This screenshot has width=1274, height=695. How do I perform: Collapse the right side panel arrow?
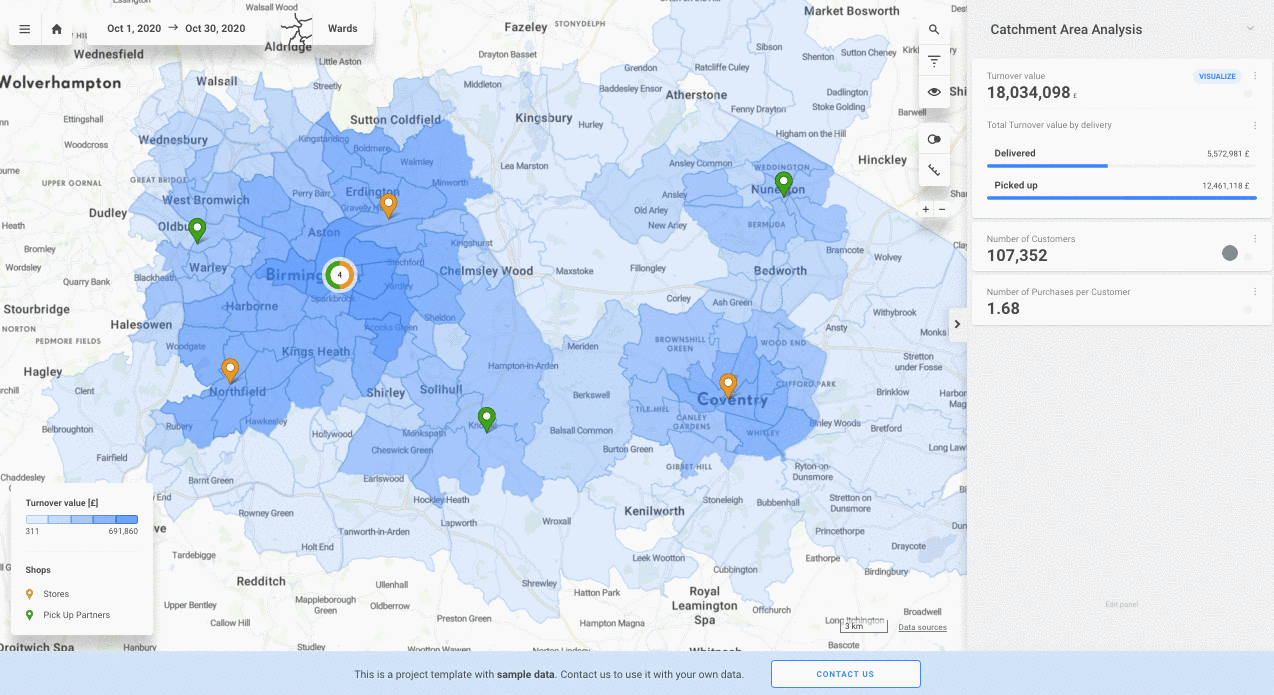point(957,324)
